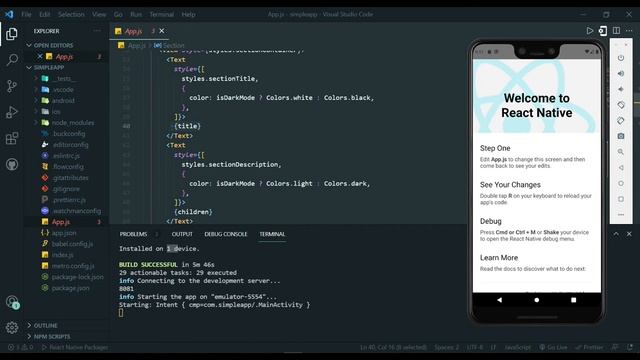The height and width of the screenshot is (360, 640).
Task: Tap Android home button on phone screen
Action: coord(537,300)
